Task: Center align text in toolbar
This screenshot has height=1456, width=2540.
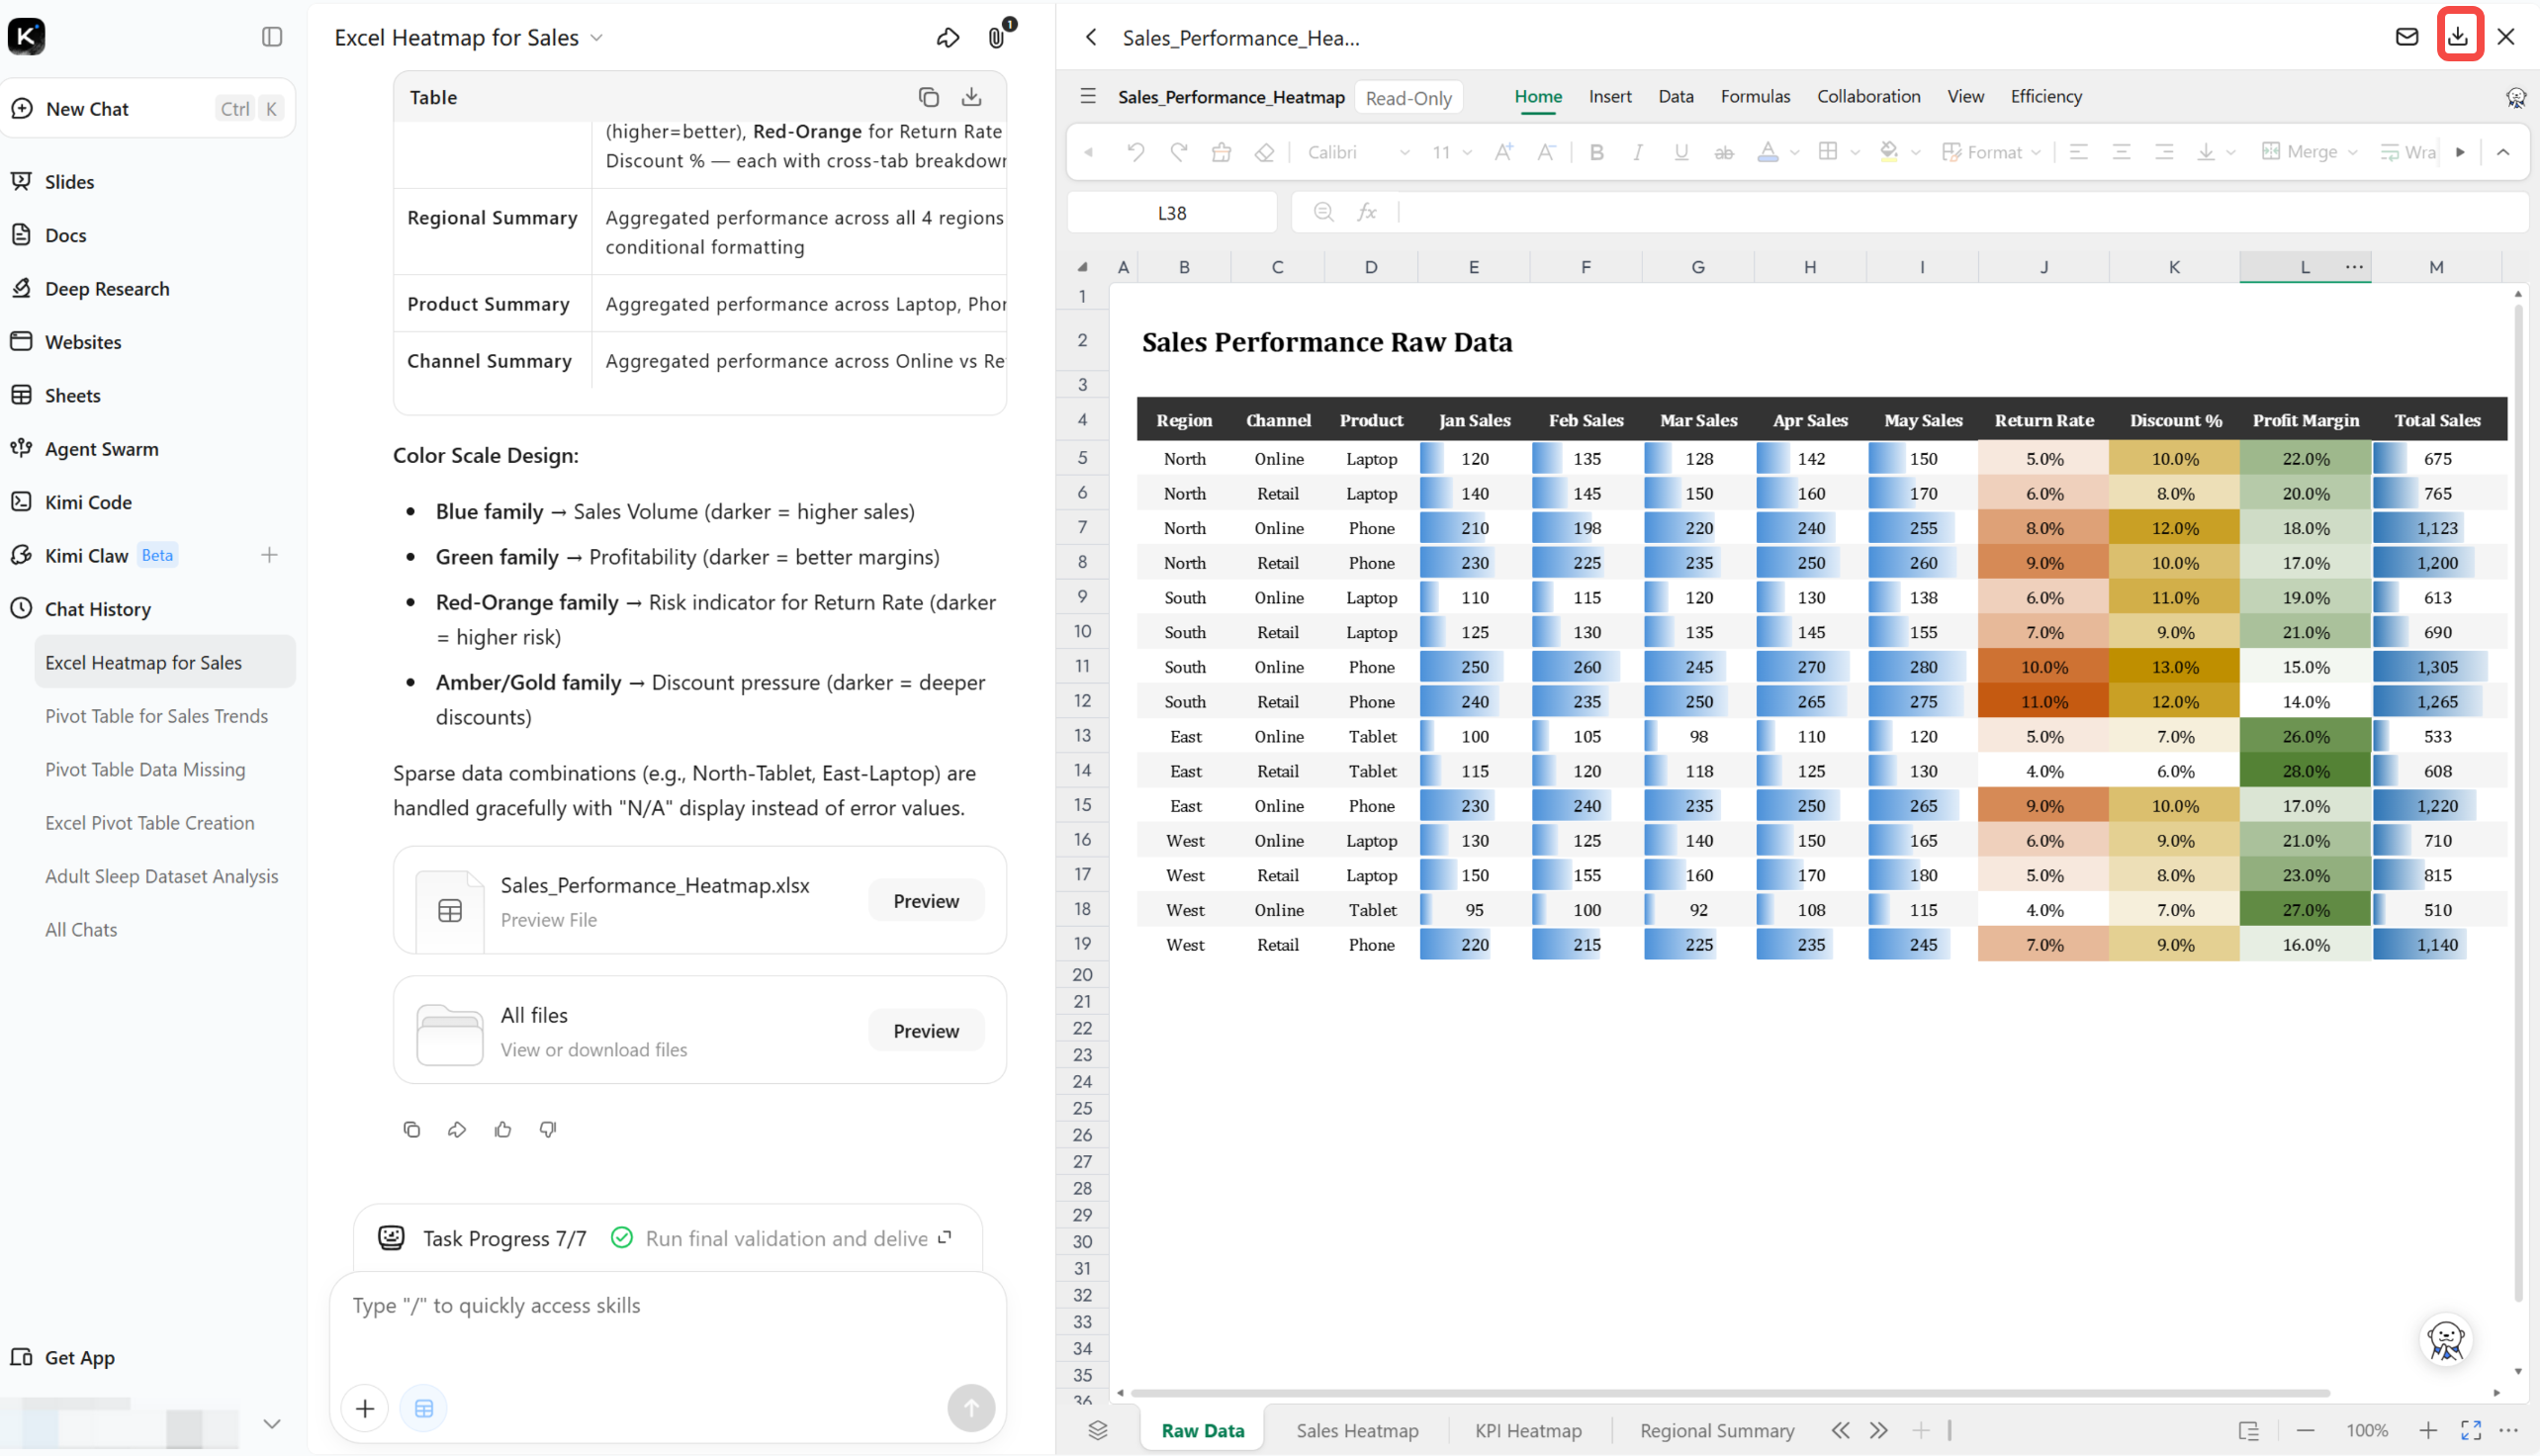Action: click(2121, 152)
